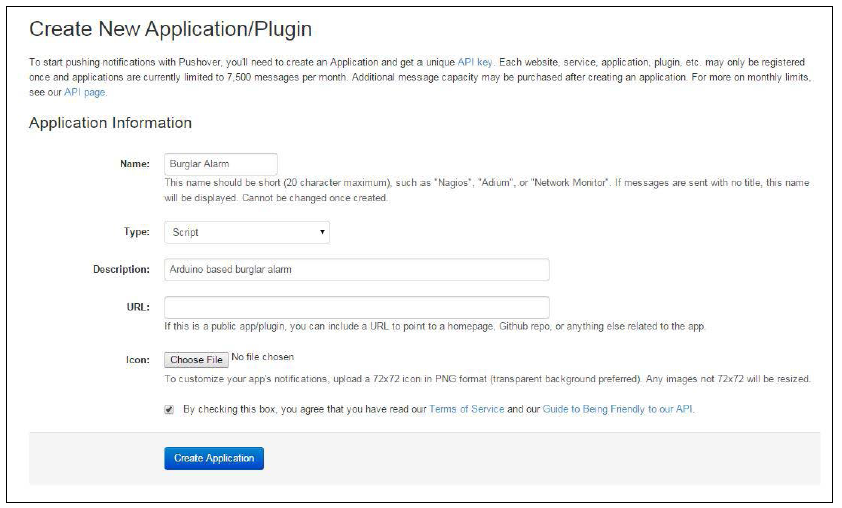Click the Create Application button
This screenshot has width=842, height=508.
pyautogui.click(x=214, y=458)
